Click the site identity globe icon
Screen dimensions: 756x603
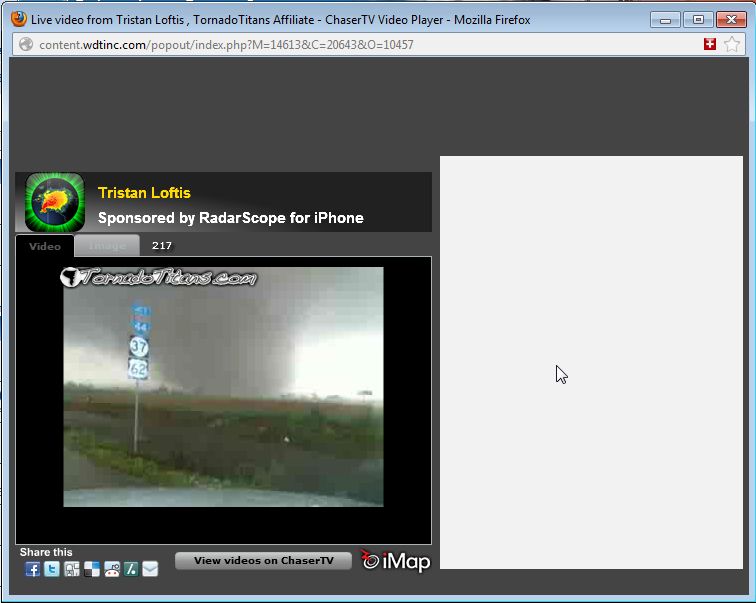coord(26,44)
